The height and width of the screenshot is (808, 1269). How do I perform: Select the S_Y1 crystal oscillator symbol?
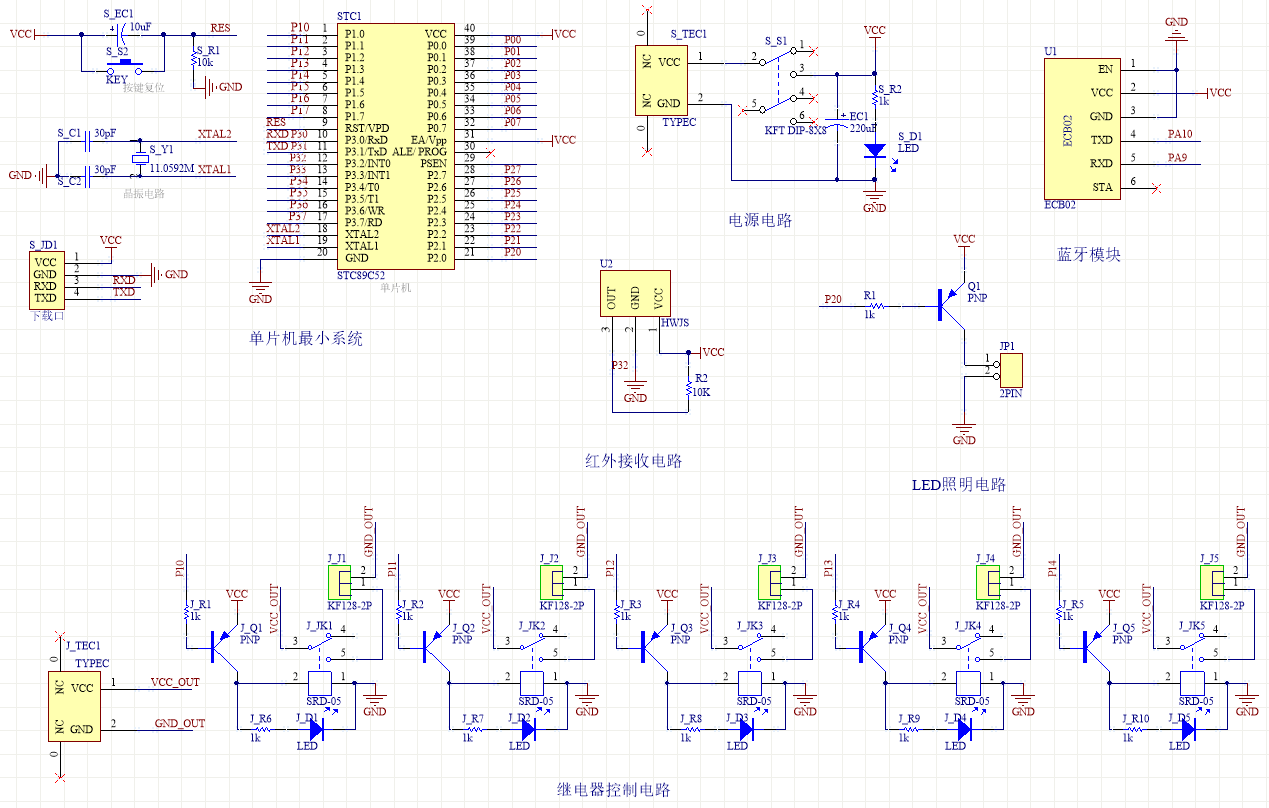140,159
